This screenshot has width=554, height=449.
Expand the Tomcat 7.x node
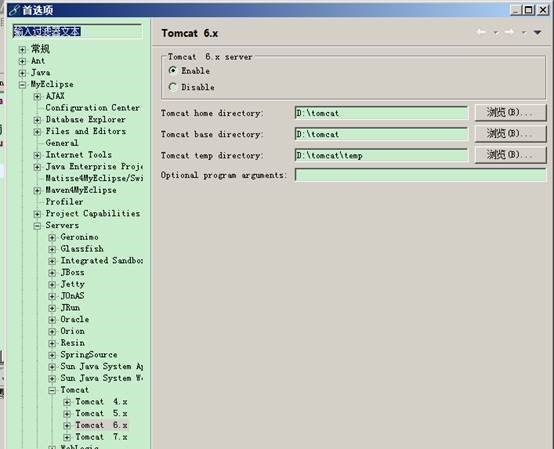(x=67, y=437)
